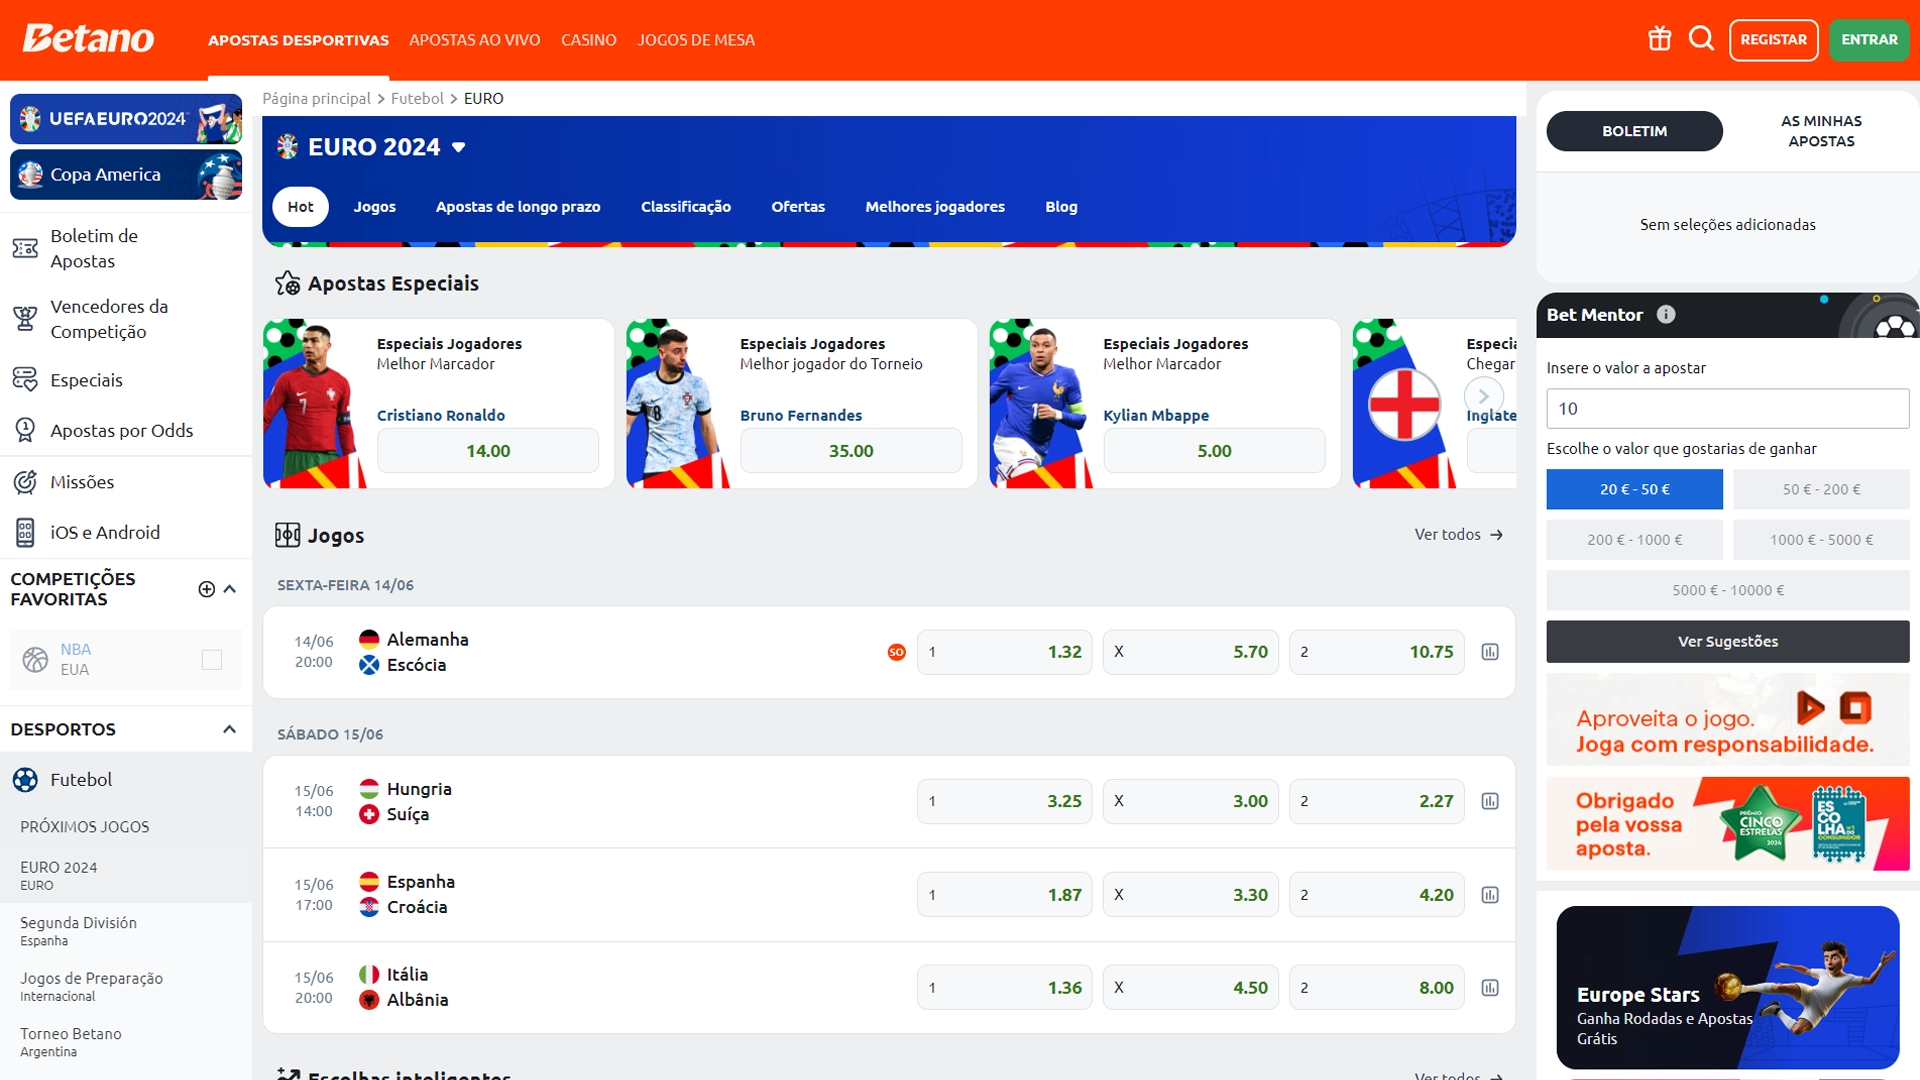Click the Betano logo
Image resolution: width=1920 pixels, height=1080 pixels.
(x=88, y=39)
